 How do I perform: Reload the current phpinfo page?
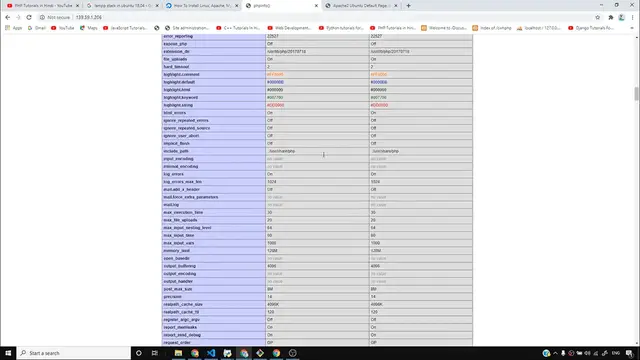click(x=29, y=18)
